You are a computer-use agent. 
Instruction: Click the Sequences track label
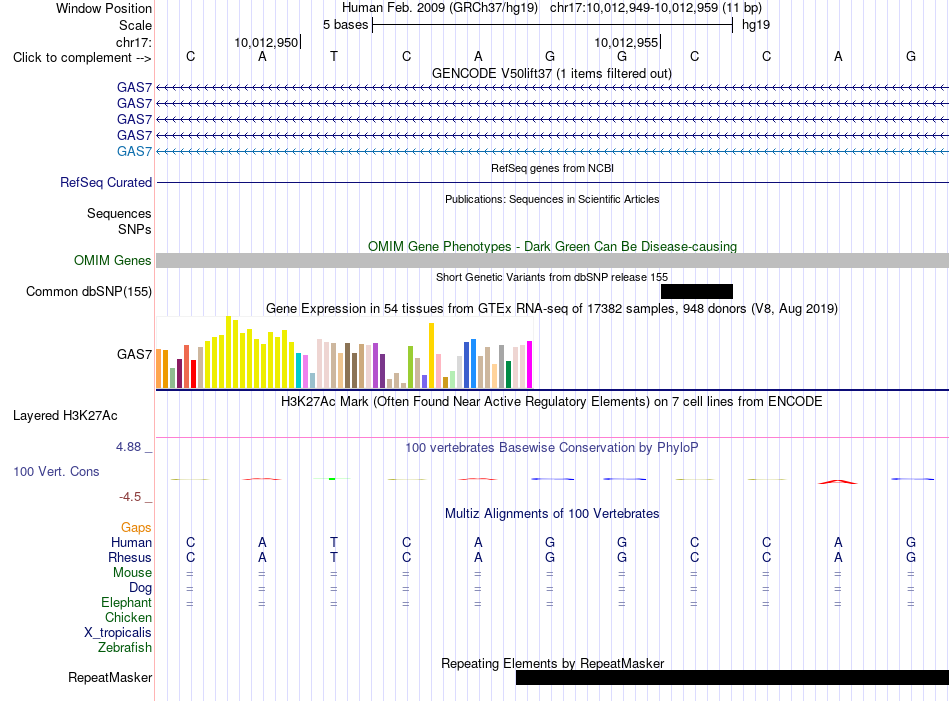(x=119, y=213)
